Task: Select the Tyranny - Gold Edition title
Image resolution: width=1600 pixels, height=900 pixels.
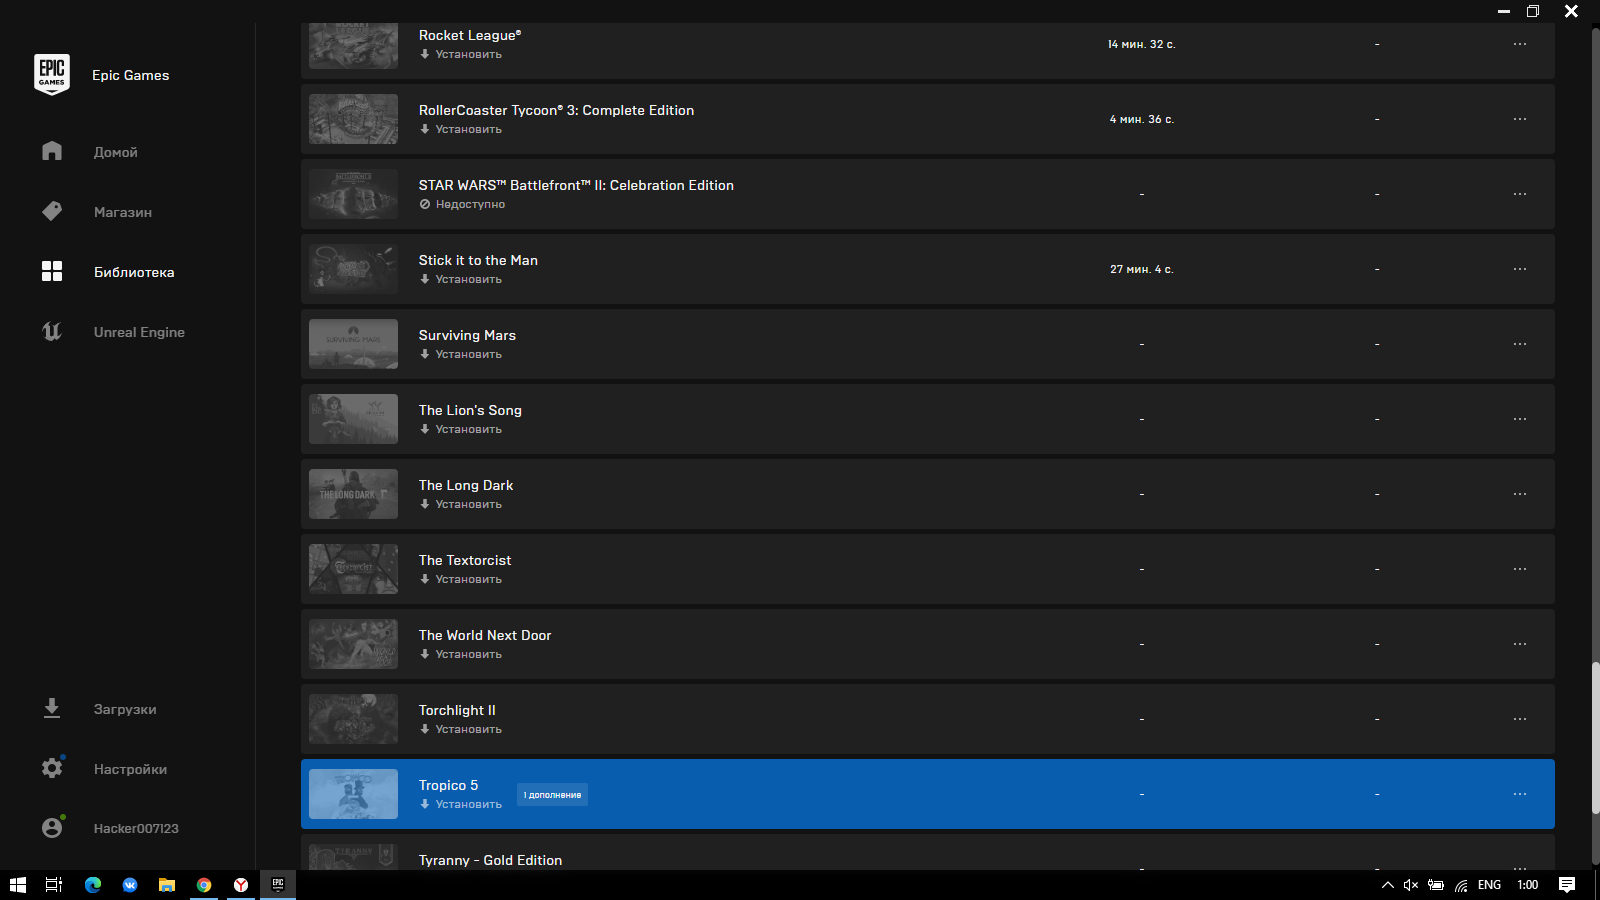Action: tap(490, 860)
